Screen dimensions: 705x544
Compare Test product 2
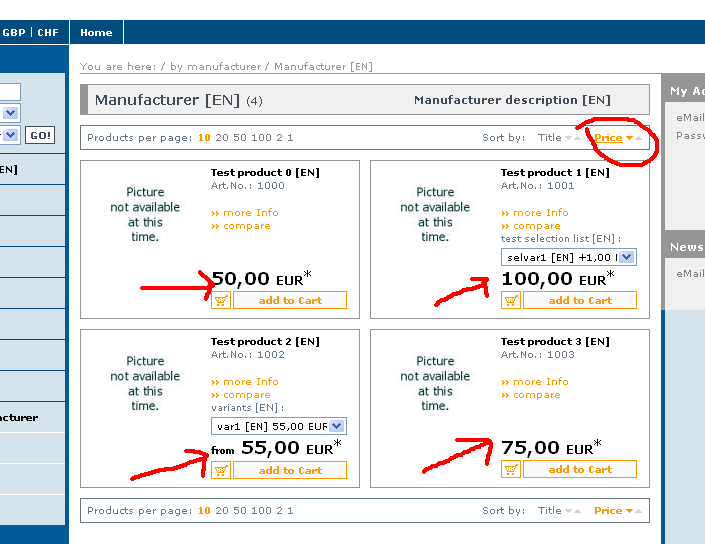[246, 395]
